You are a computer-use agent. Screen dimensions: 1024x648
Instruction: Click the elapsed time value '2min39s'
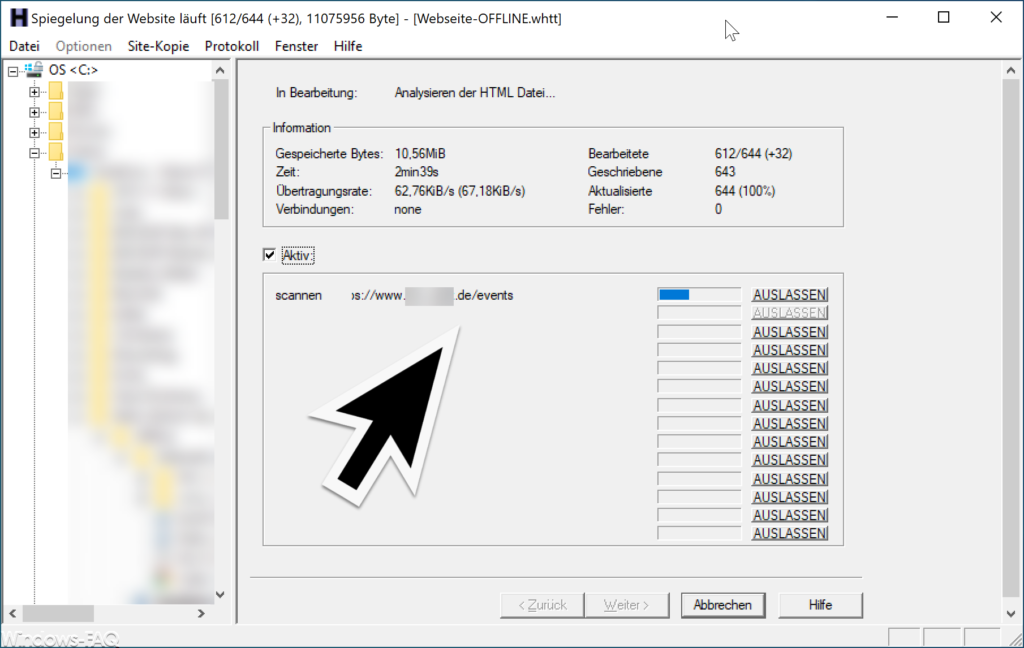416,172
